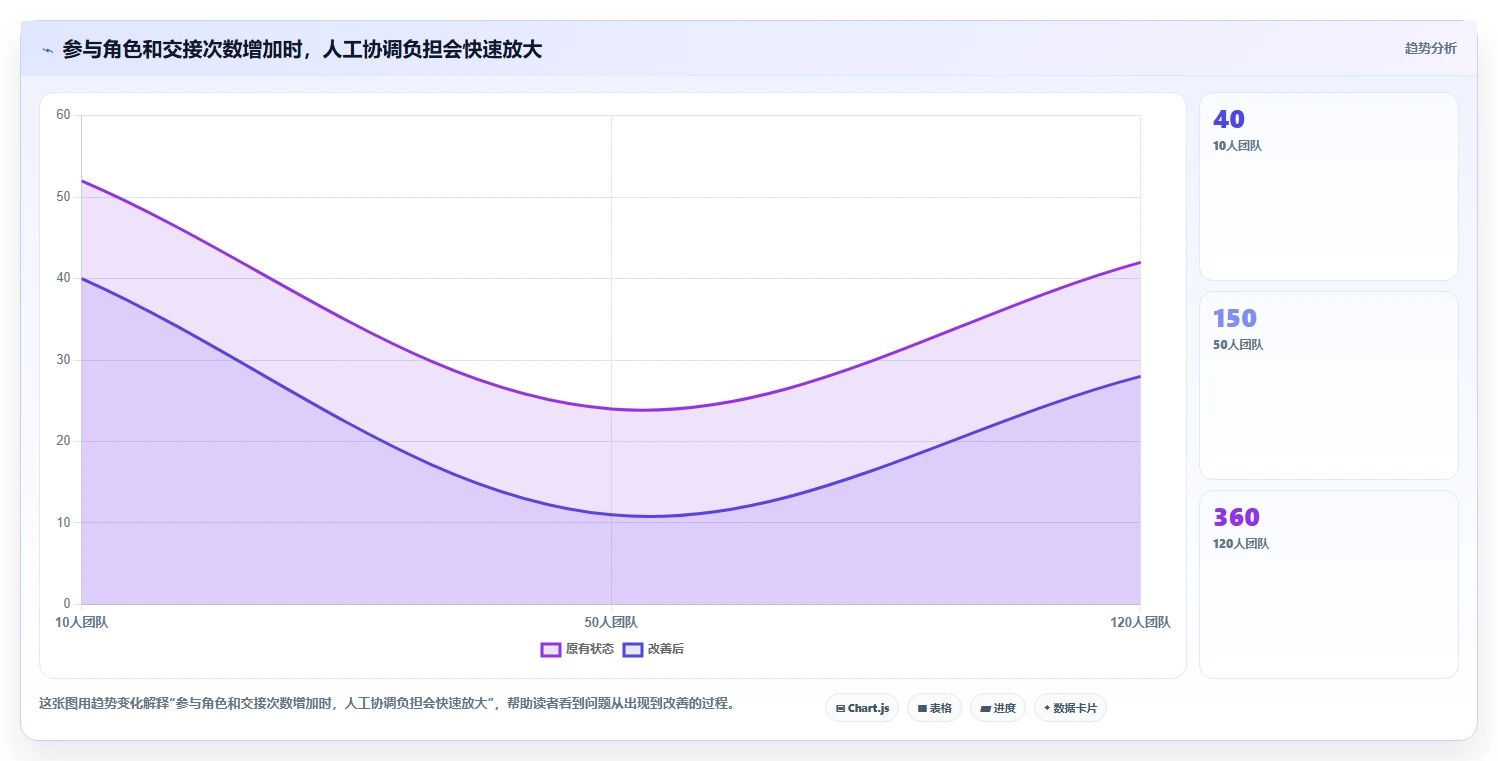Select the 表格 tag chip
This screenshot has height=761, width=1498.
[x=934, y=708]
